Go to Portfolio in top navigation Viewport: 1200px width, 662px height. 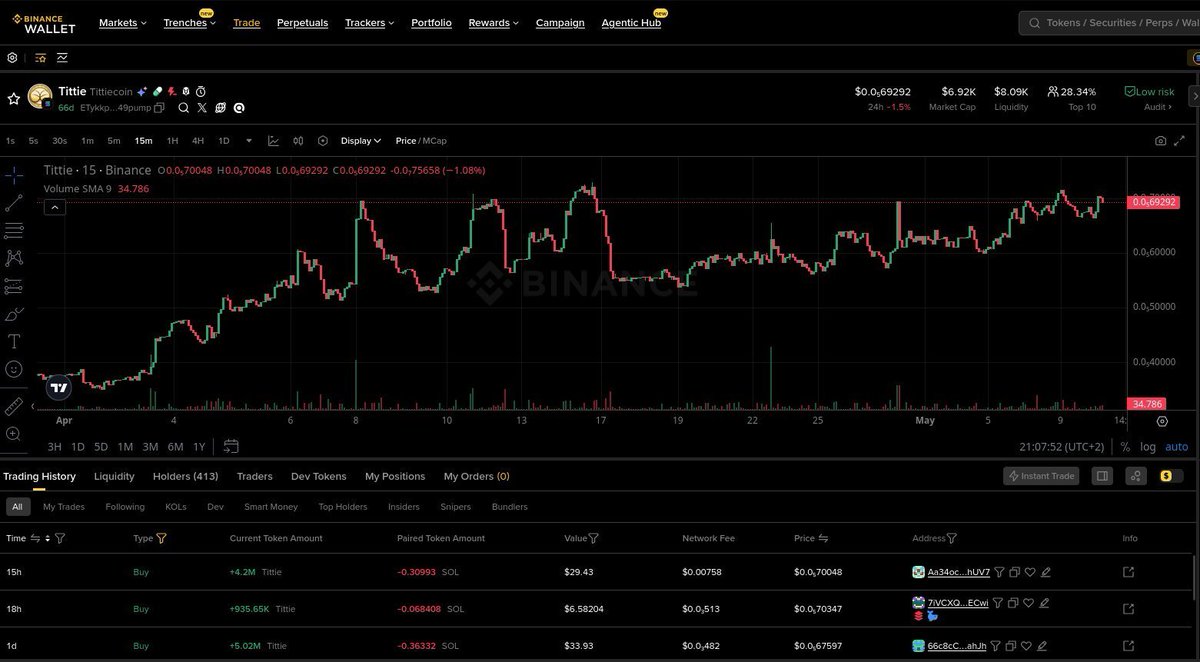pyautogui.click(x=431, y=23)
